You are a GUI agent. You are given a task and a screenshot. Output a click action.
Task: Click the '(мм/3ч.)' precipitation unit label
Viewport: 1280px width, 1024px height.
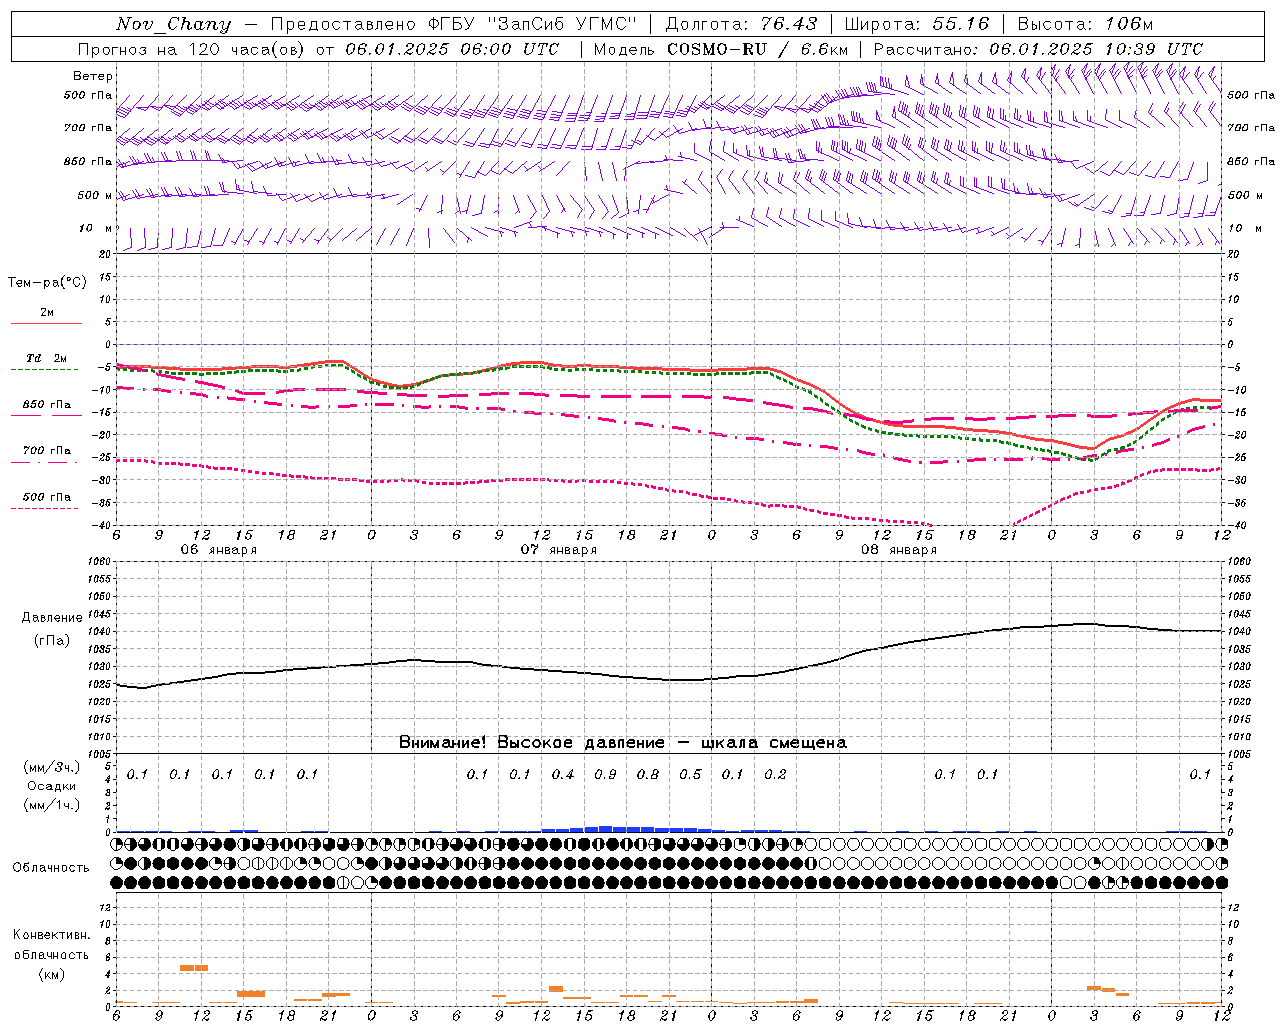coord(51,767)
